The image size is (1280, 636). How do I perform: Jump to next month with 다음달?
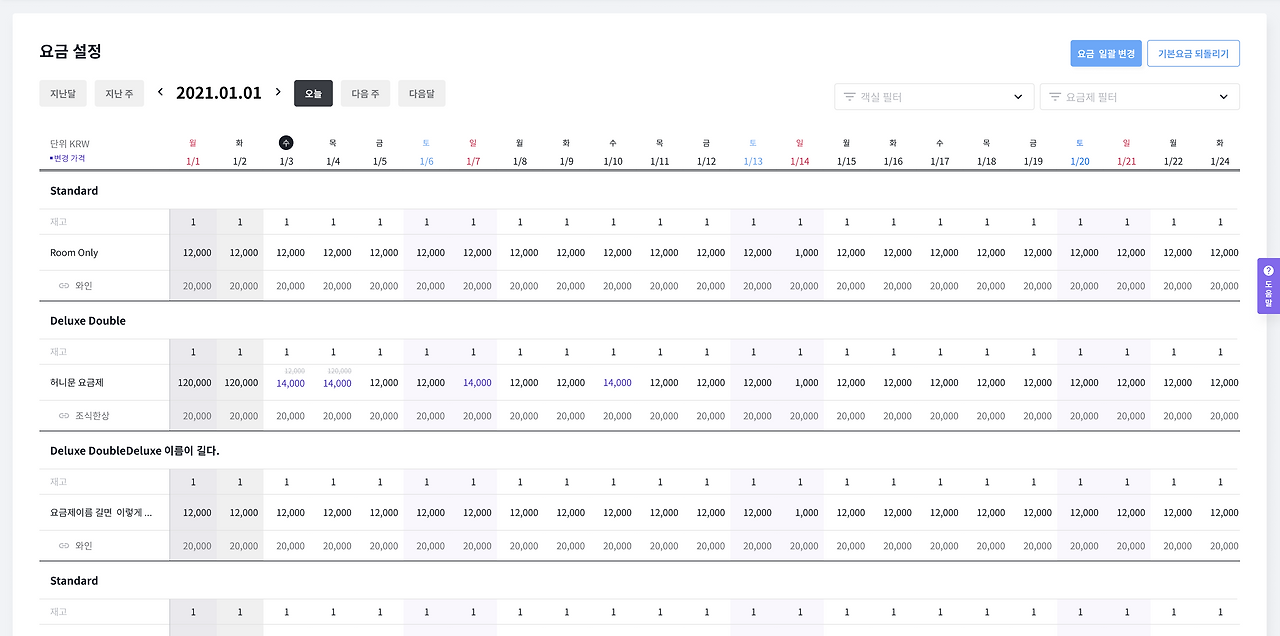coord(421,93)
